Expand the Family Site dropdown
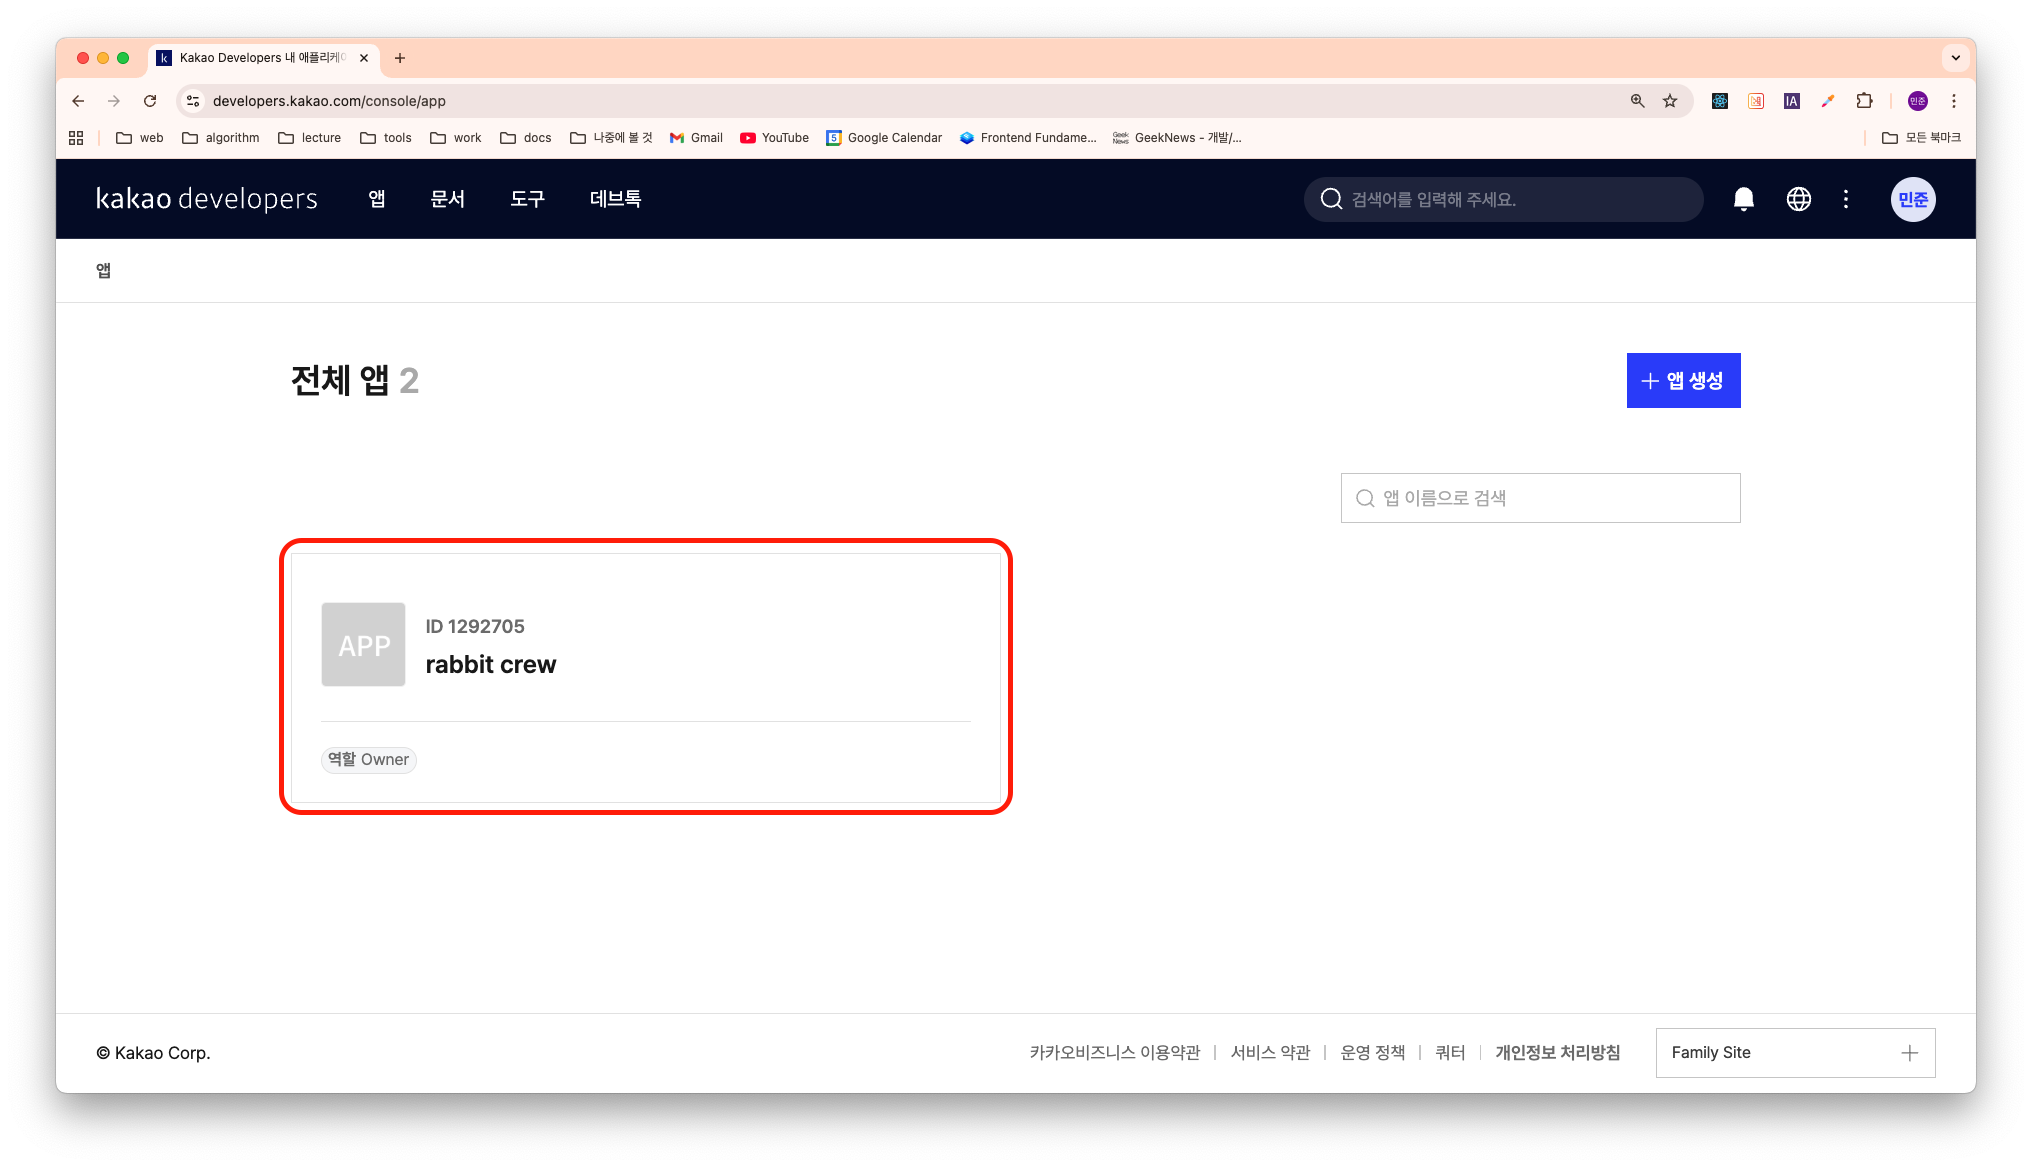The width and height of the screenshot is (2032, 1167). pos(1795,1052)
